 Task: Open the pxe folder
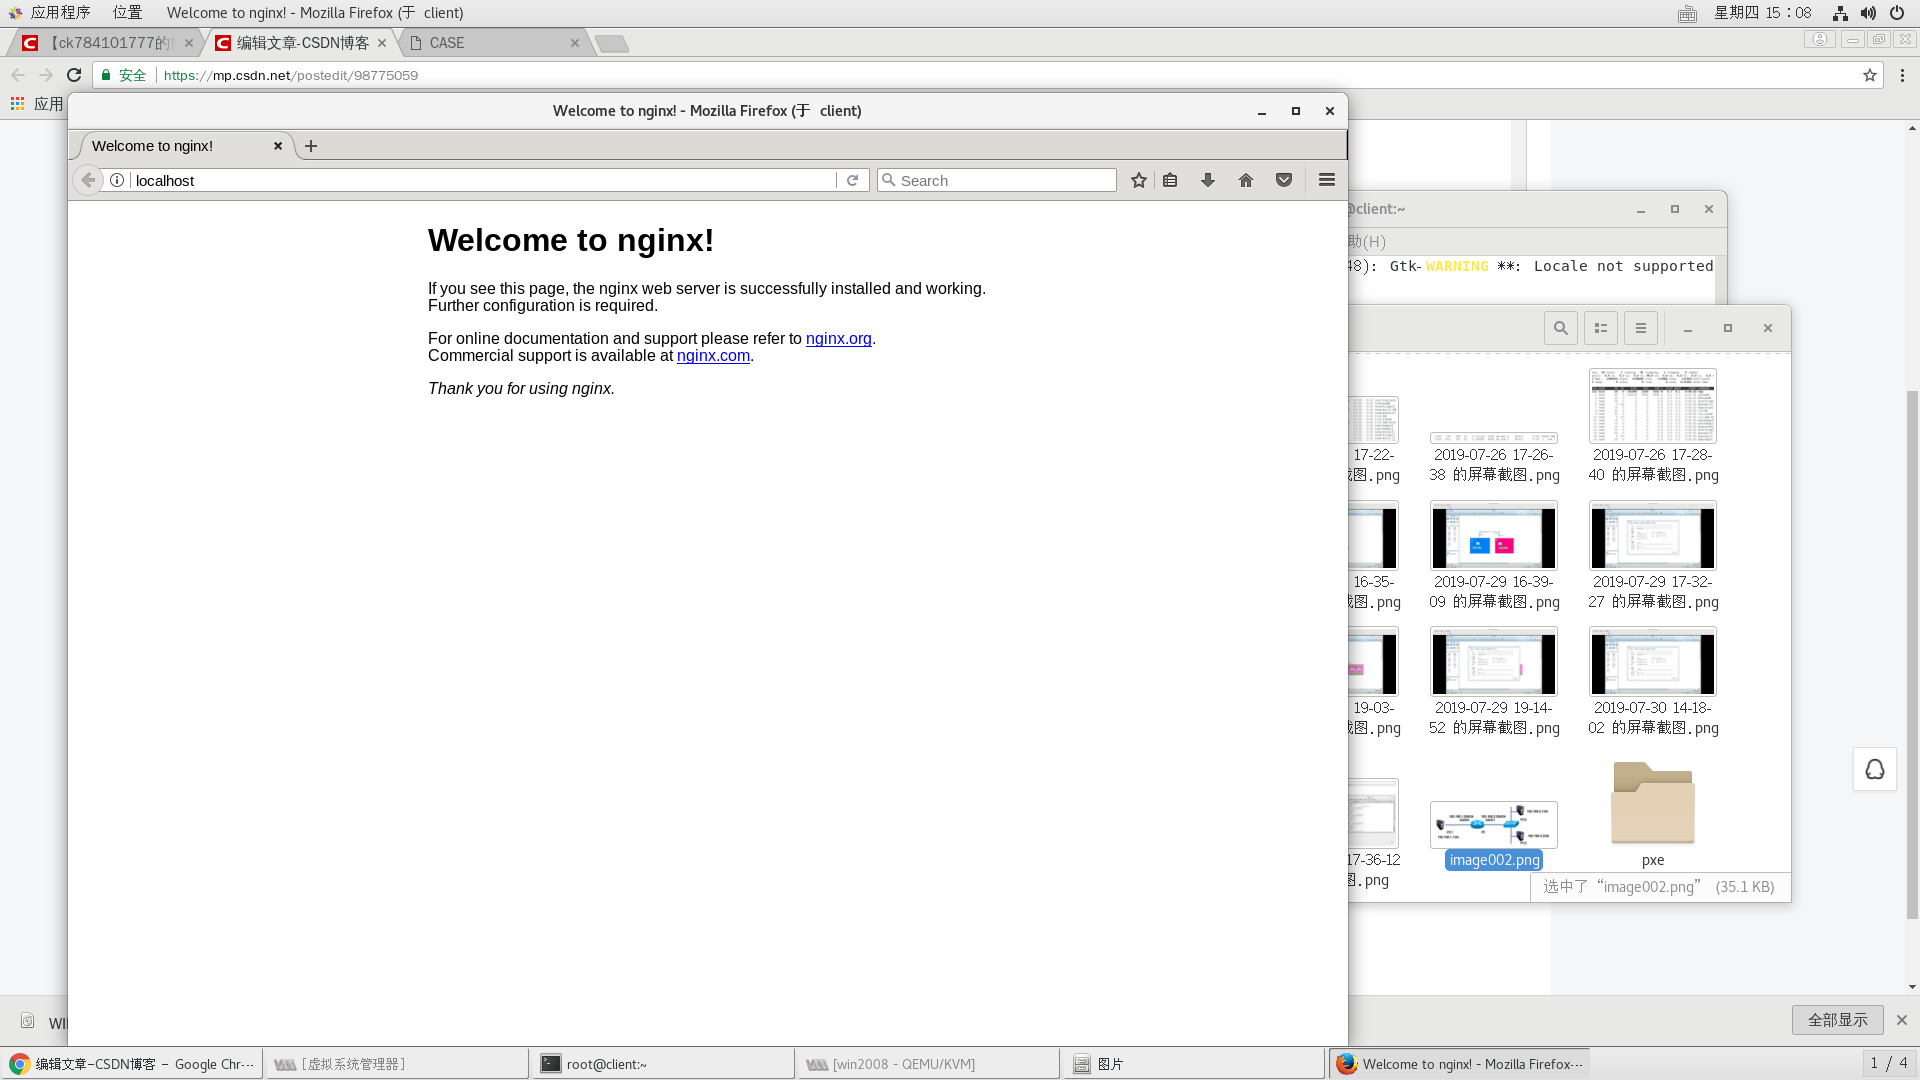coord(1652,803)
